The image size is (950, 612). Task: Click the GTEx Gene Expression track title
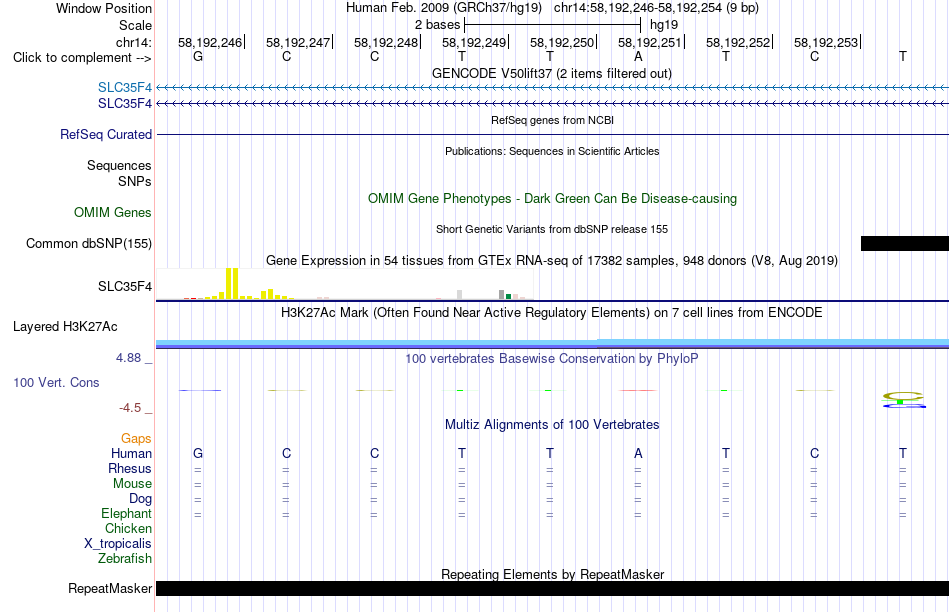[x=552, y=261]
